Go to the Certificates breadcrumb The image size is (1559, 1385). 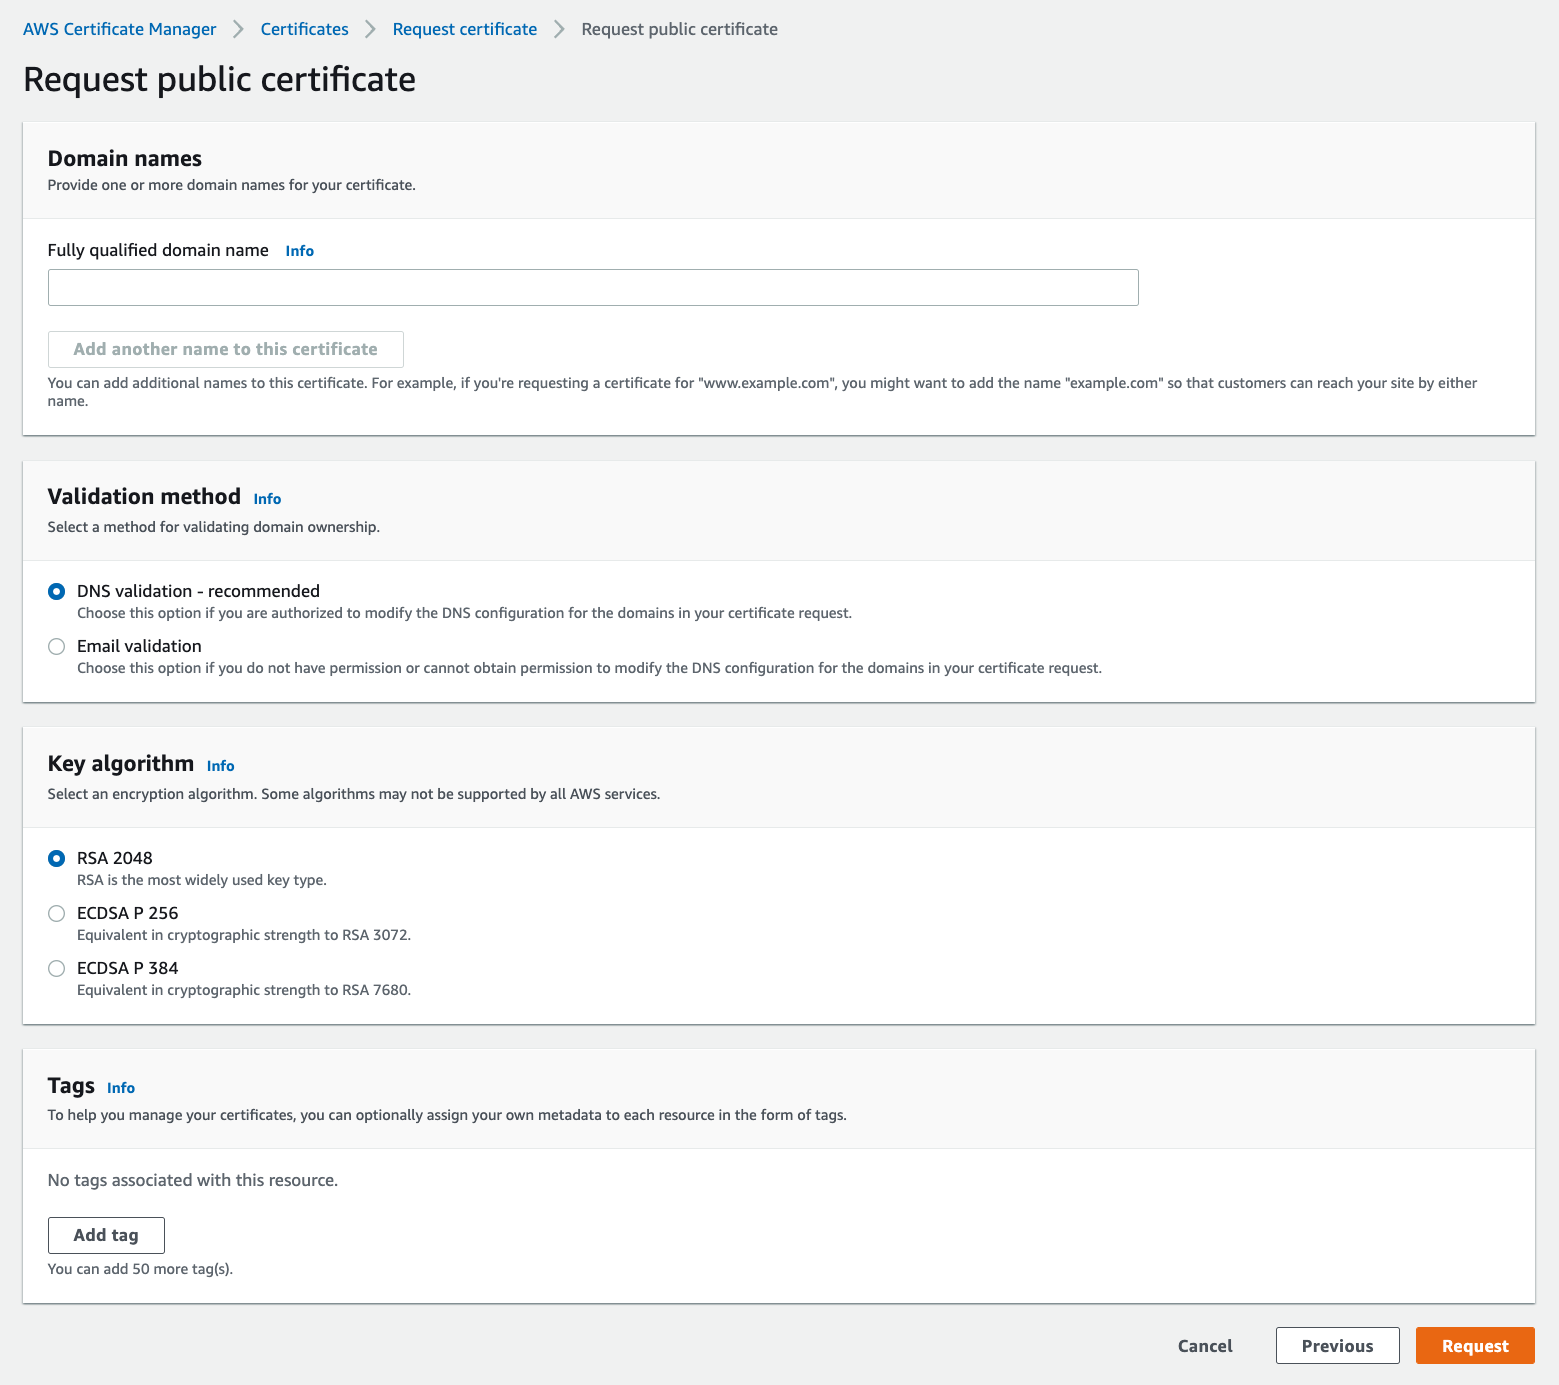304,29
